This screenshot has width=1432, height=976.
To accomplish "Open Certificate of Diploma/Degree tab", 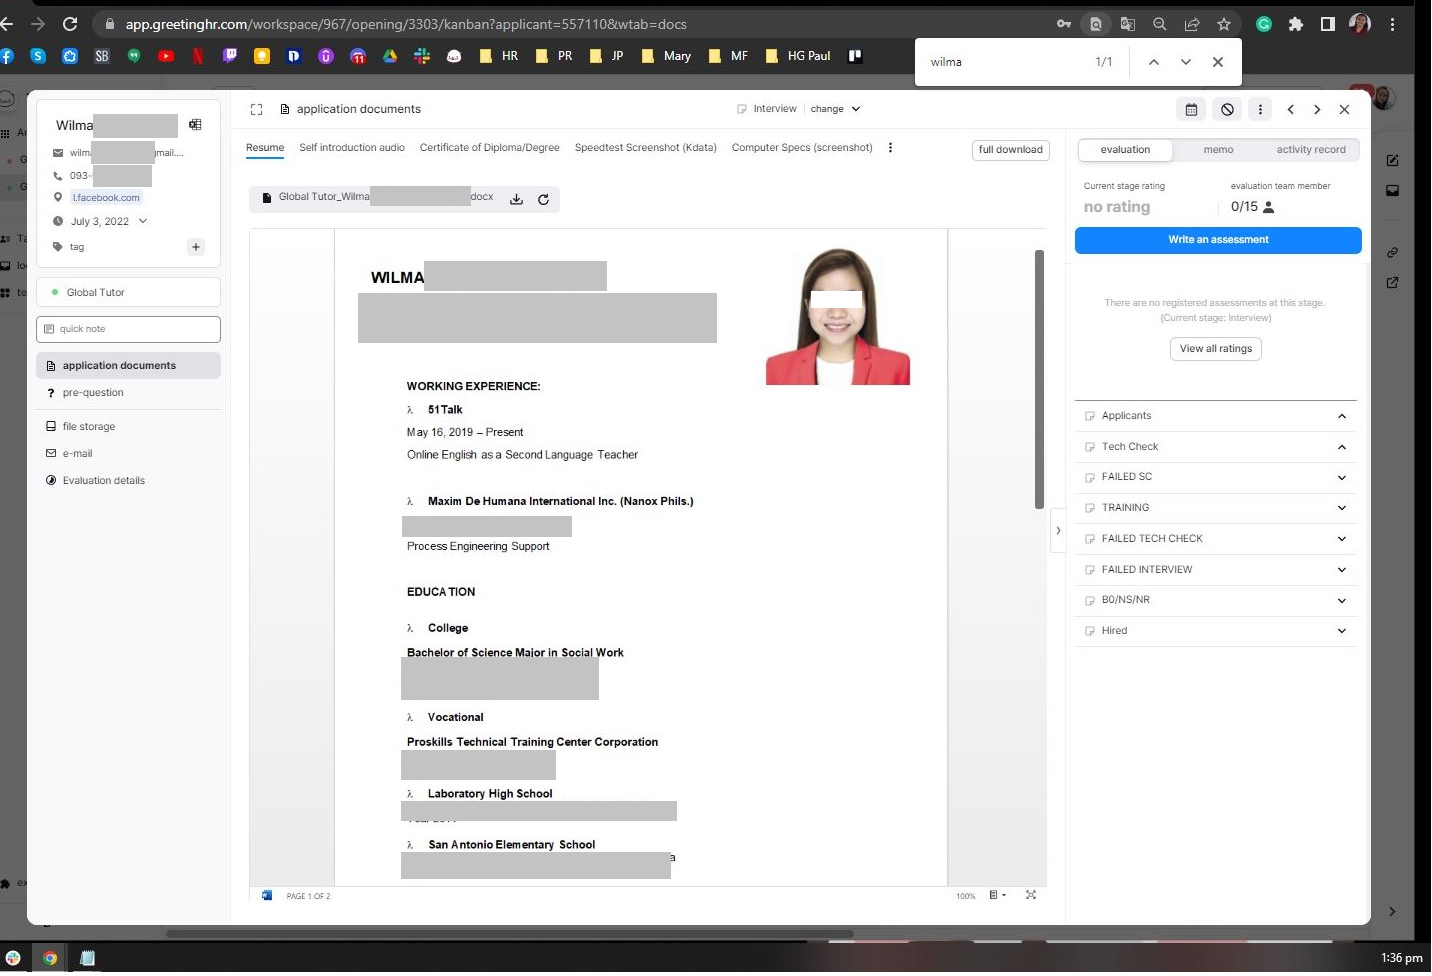I will coord(490,148).
